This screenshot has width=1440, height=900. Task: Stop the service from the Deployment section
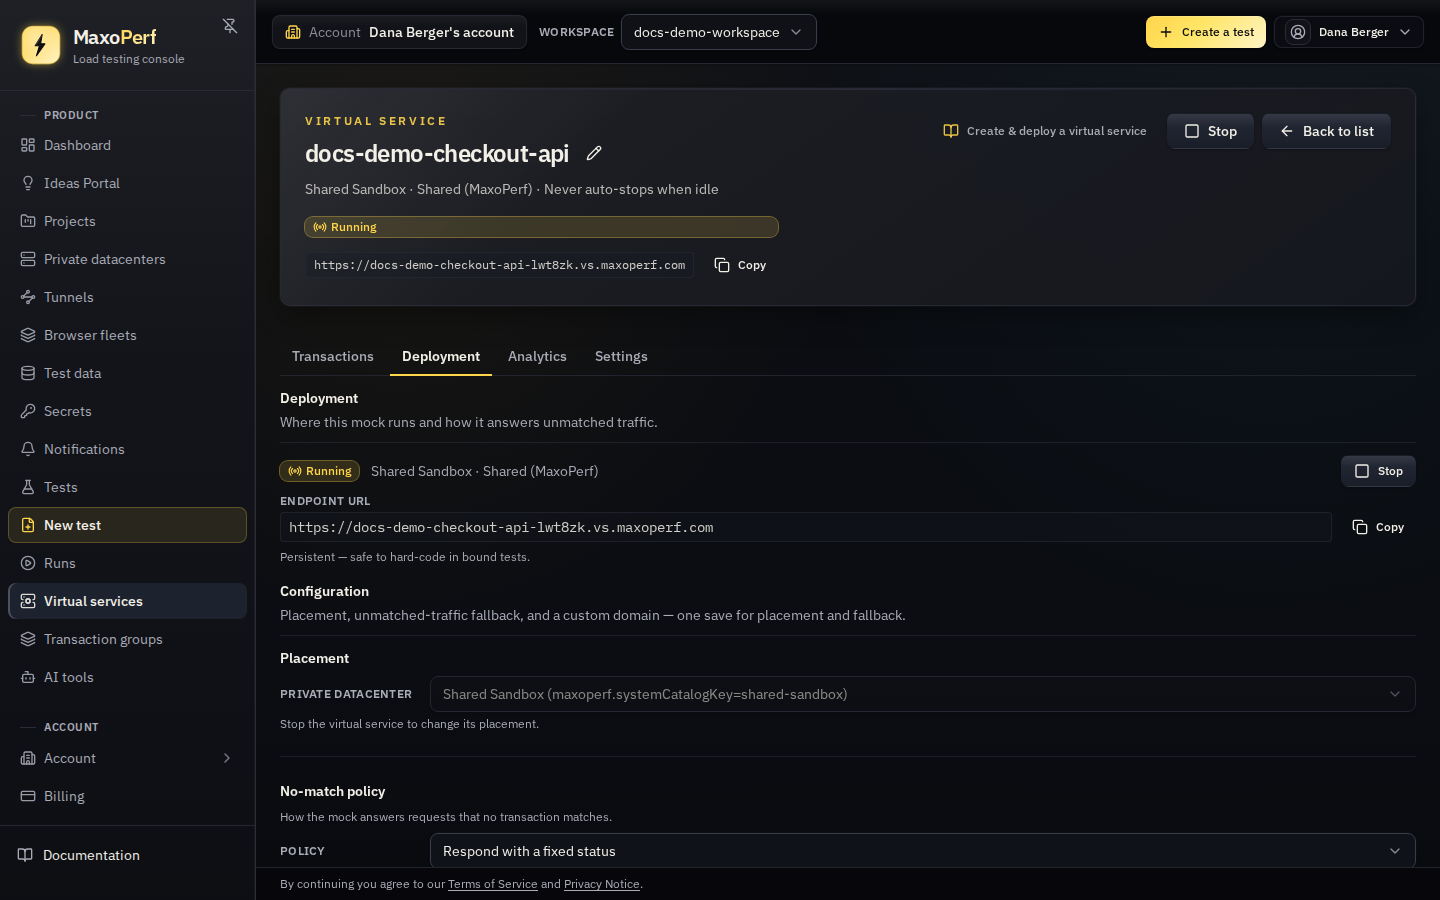click(1378, 471)
